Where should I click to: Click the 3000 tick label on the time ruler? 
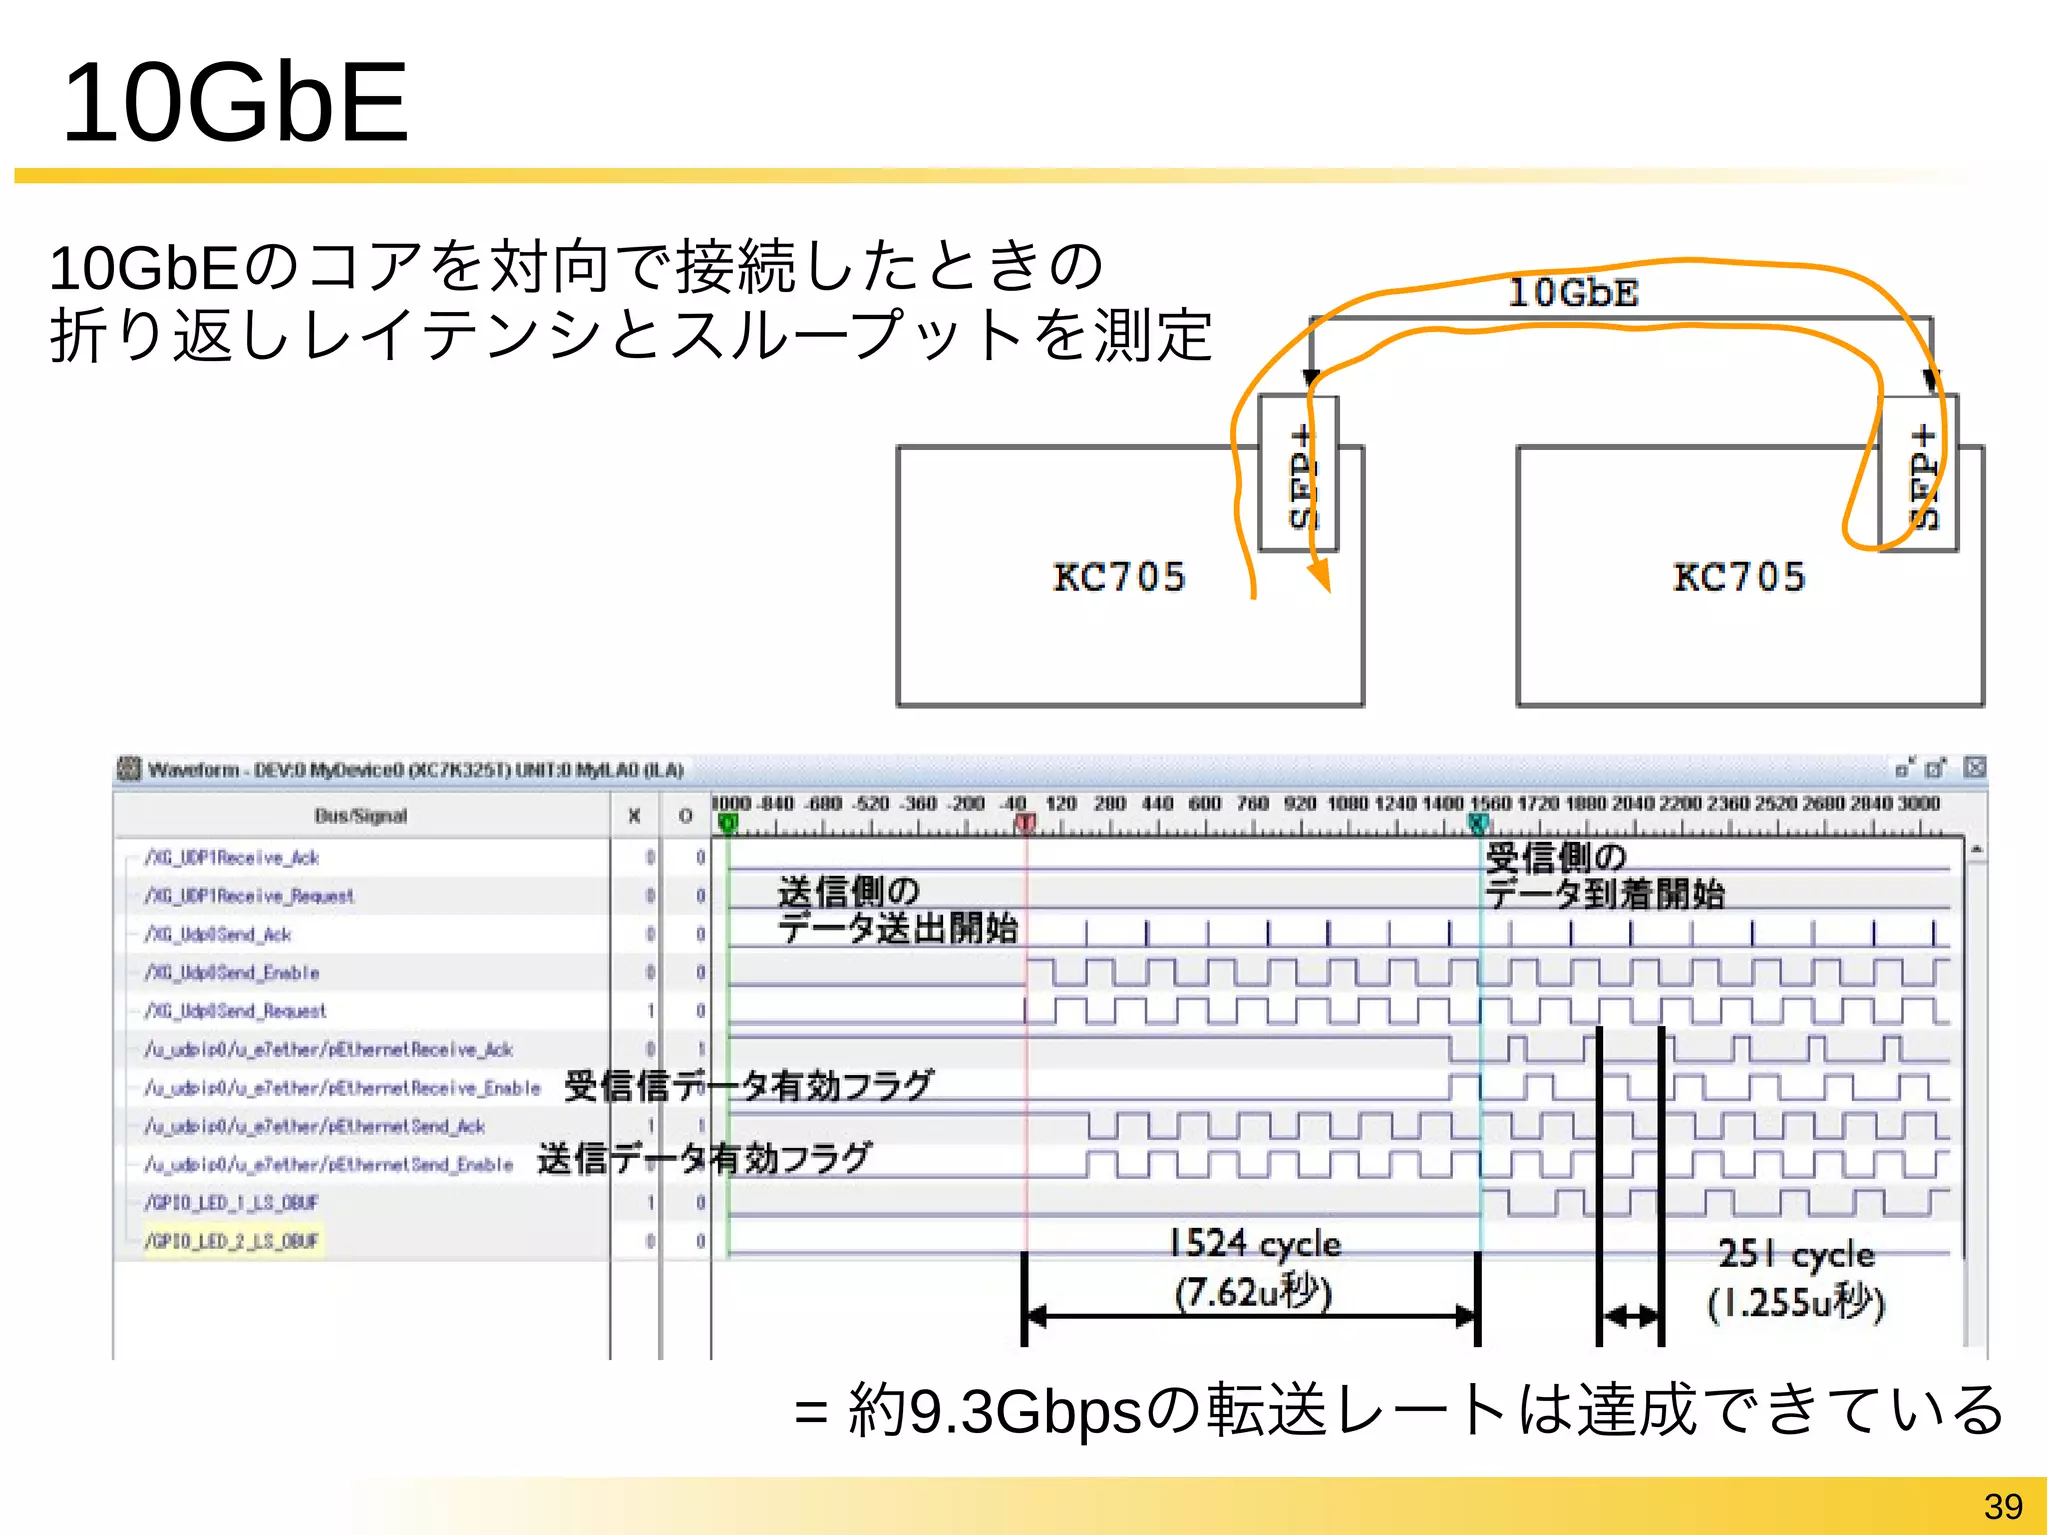(x=1919, y=803)
